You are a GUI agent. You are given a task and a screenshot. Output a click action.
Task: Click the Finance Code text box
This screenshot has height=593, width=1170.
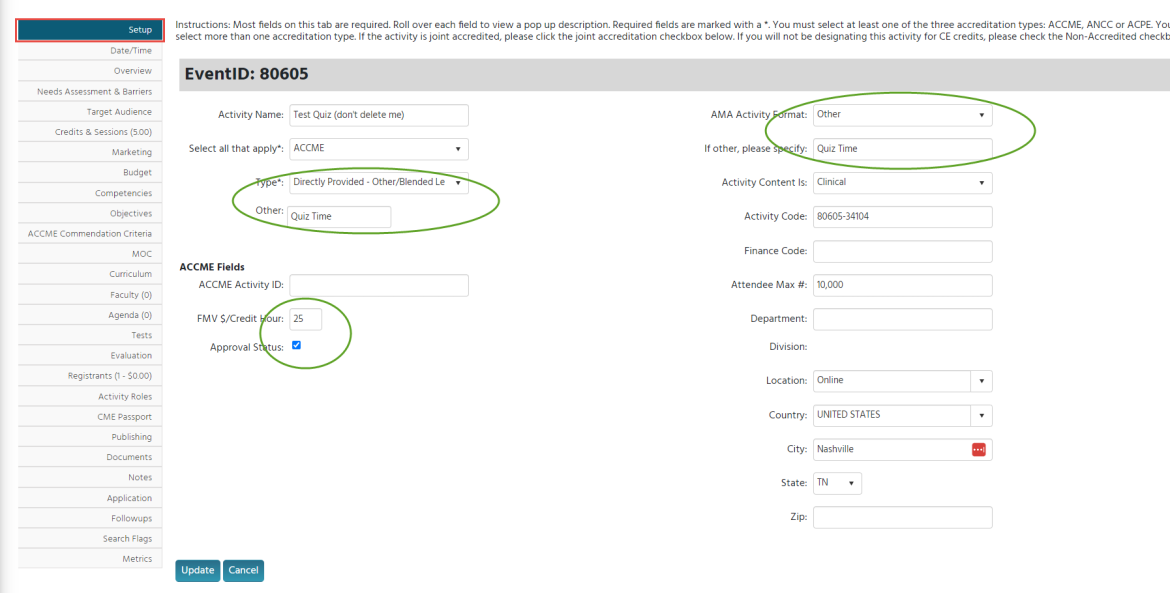point(902,251)
